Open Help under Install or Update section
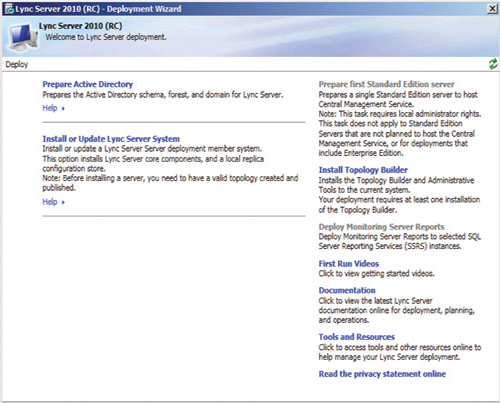 pyautogui.click(x=53, y=202)
